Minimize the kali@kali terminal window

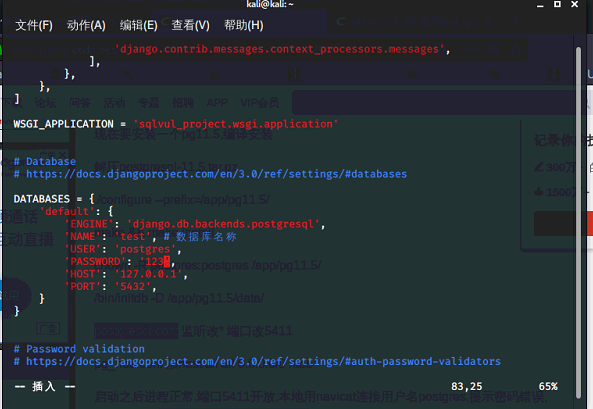[x=540, y=5]
